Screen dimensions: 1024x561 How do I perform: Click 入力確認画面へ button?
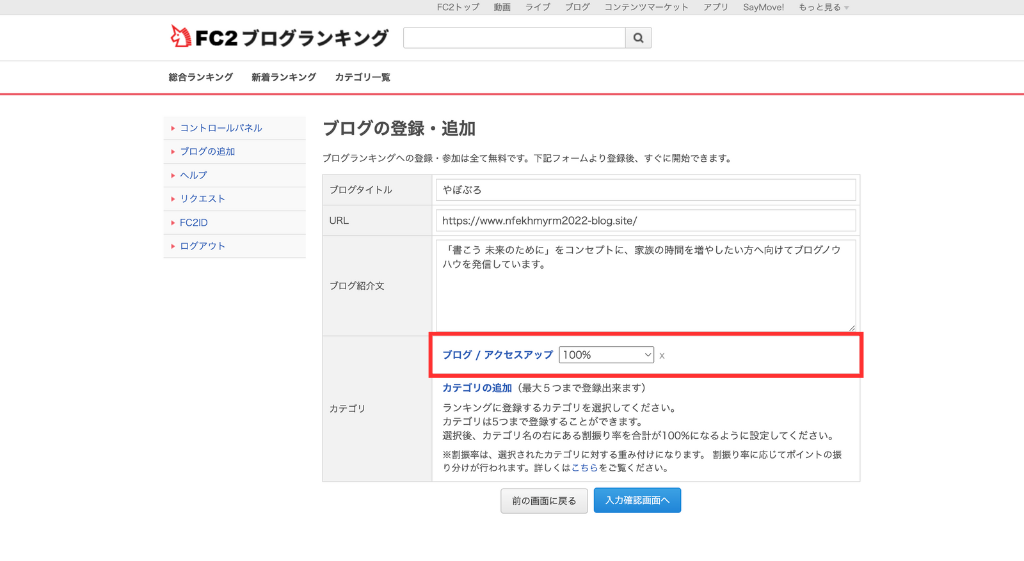[637, 500]
